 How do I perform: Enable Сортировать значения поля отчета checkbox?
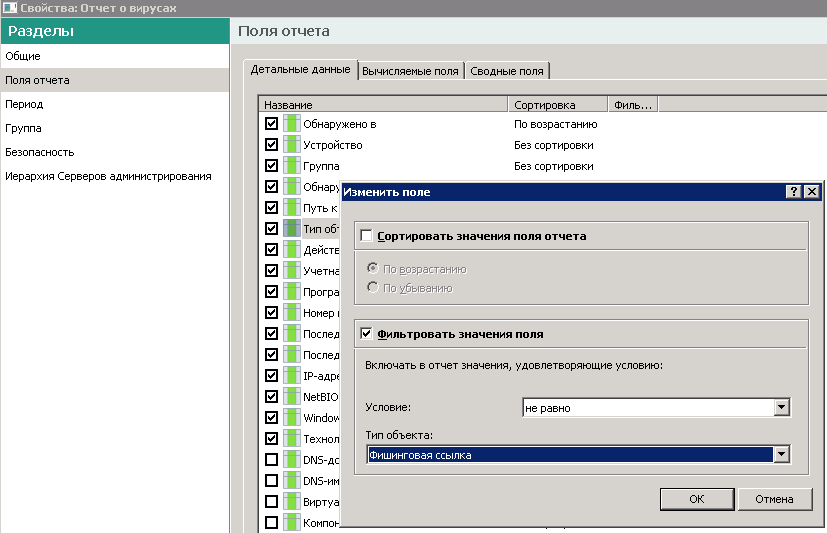(x=367, y=236)
